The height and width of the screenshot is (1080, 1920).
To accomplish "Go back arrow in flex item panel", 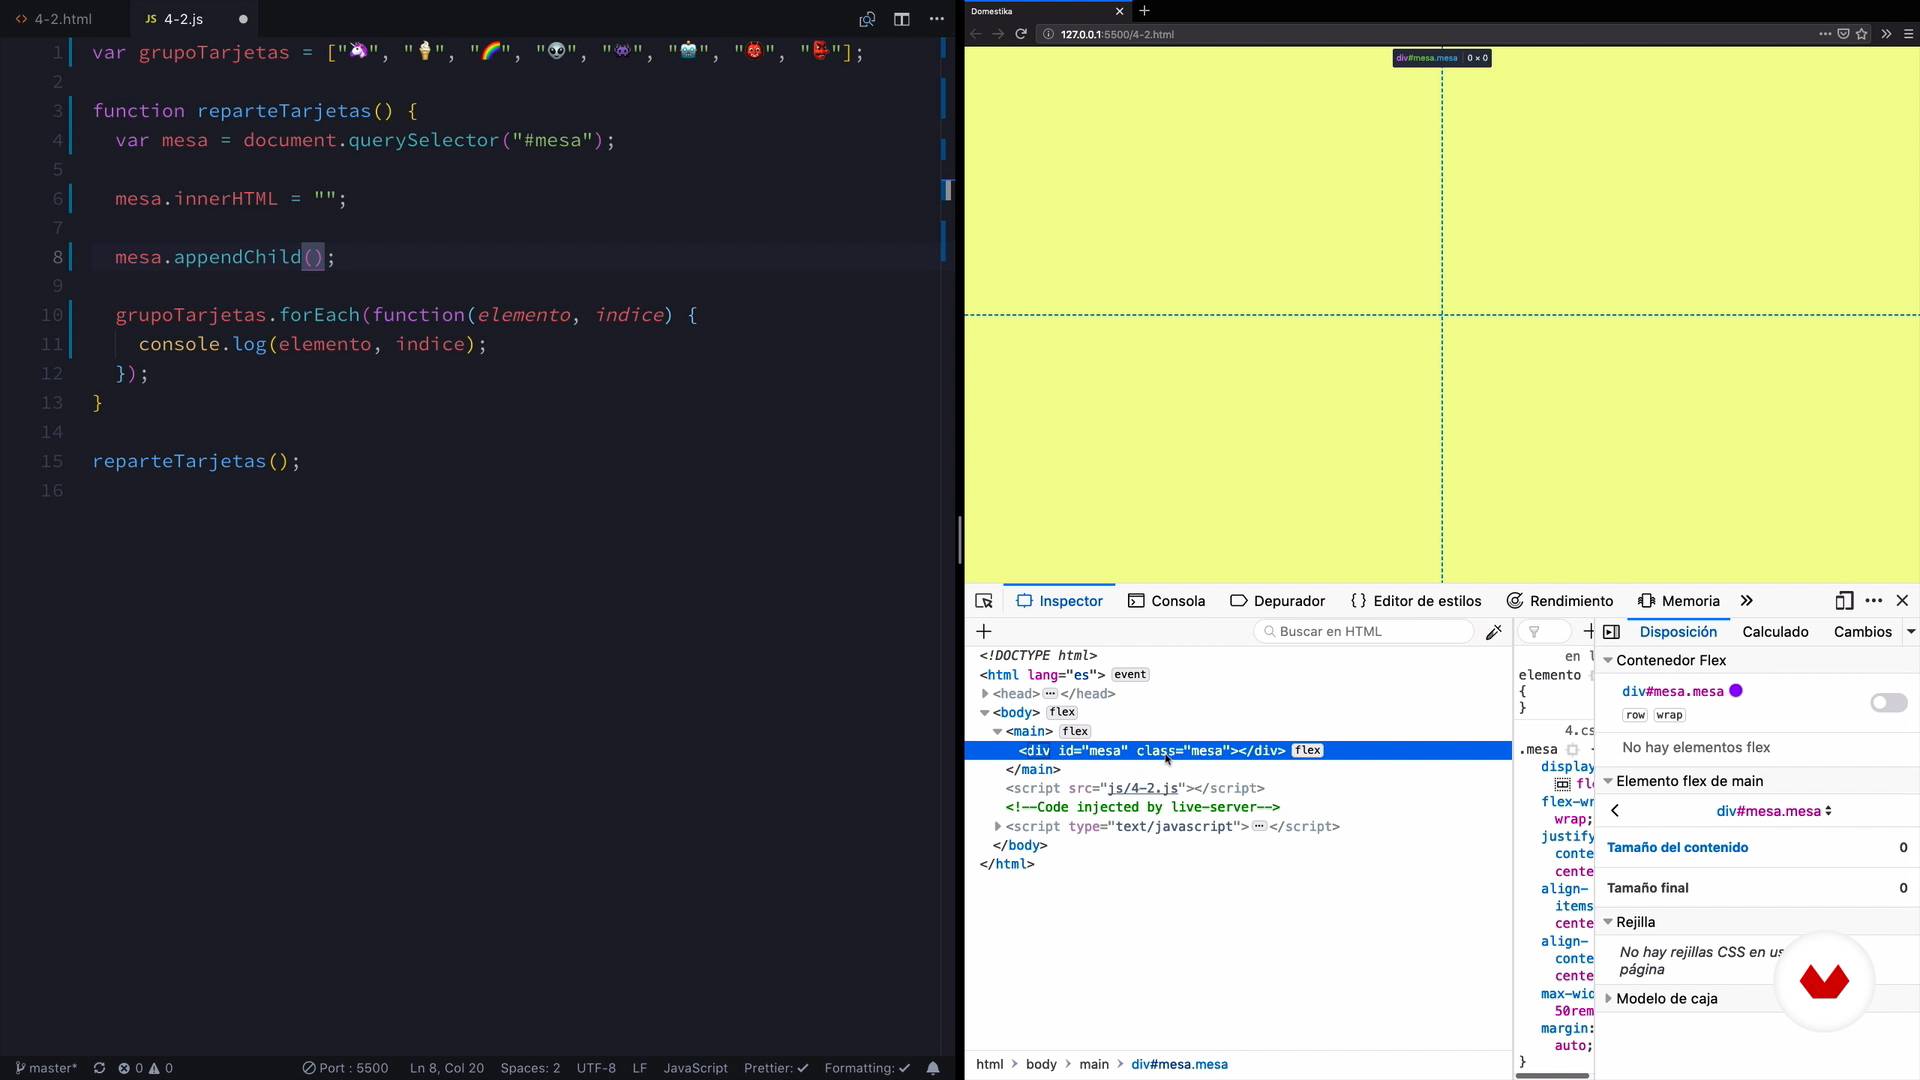I will (1615, 811).
